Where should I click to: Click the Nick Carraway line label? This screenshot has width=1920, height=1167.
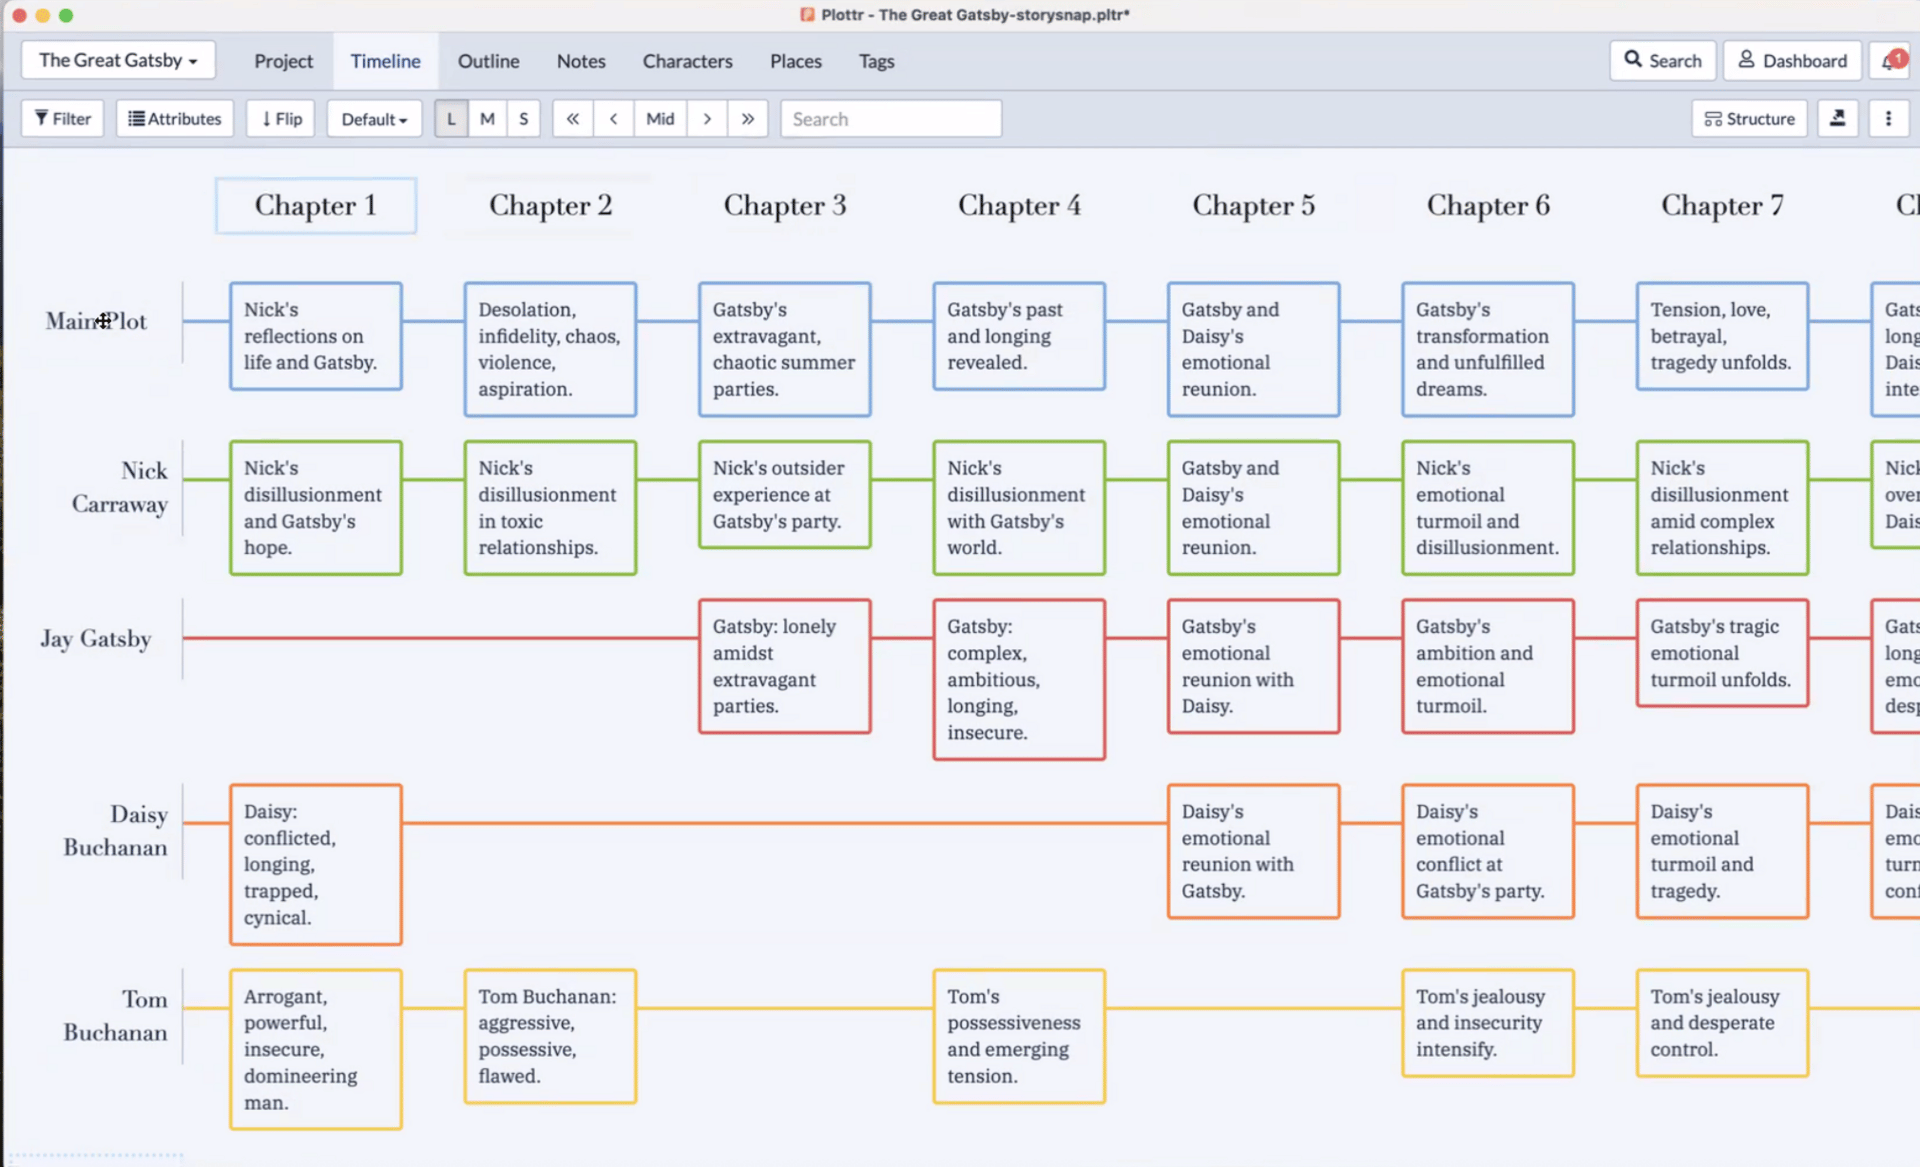point(119,487)
